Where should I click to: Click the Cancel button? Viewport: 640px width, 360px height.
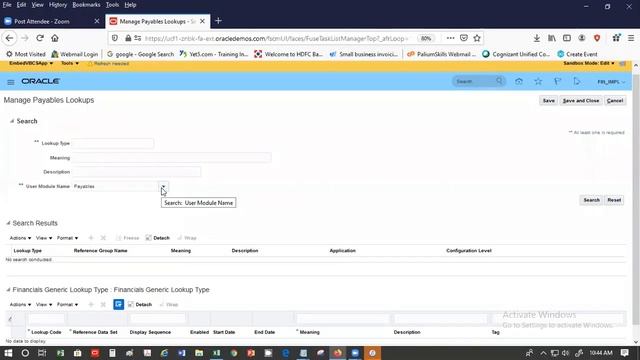(615, 100)
